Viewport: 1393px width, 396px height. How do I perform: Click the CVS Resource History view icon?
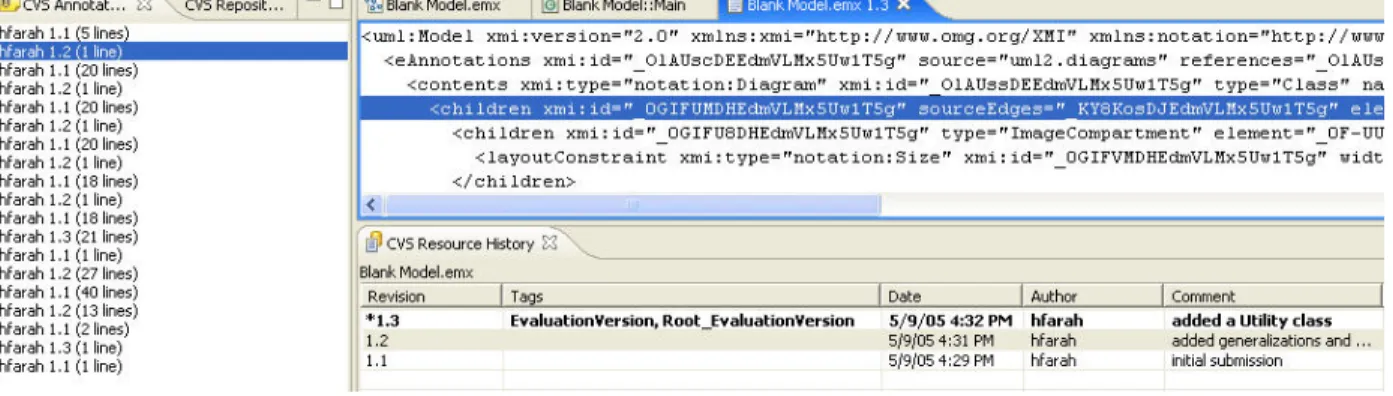(x=374, y=242)
